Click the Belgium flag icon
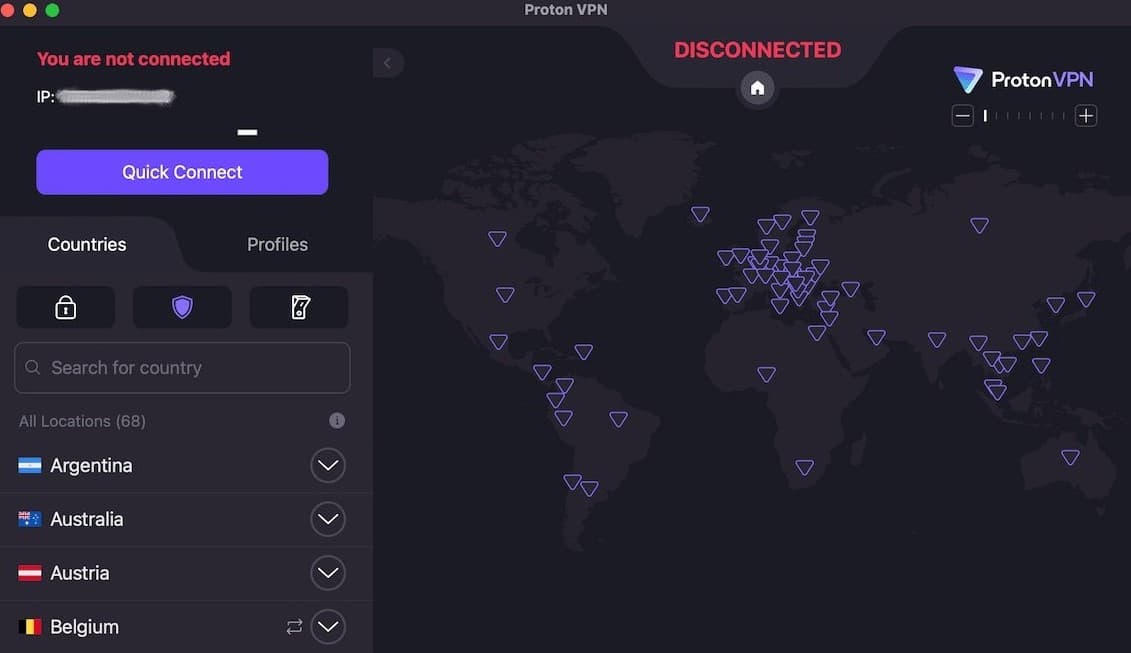This screenshot has height=653, width=1131. 30,626
